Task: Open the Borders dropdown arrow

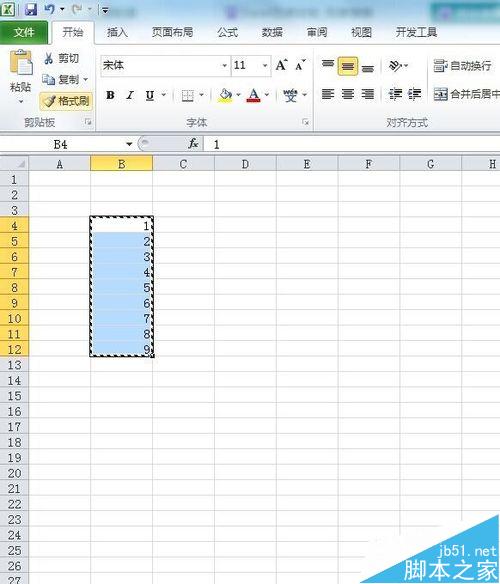Action: point(202,95)
